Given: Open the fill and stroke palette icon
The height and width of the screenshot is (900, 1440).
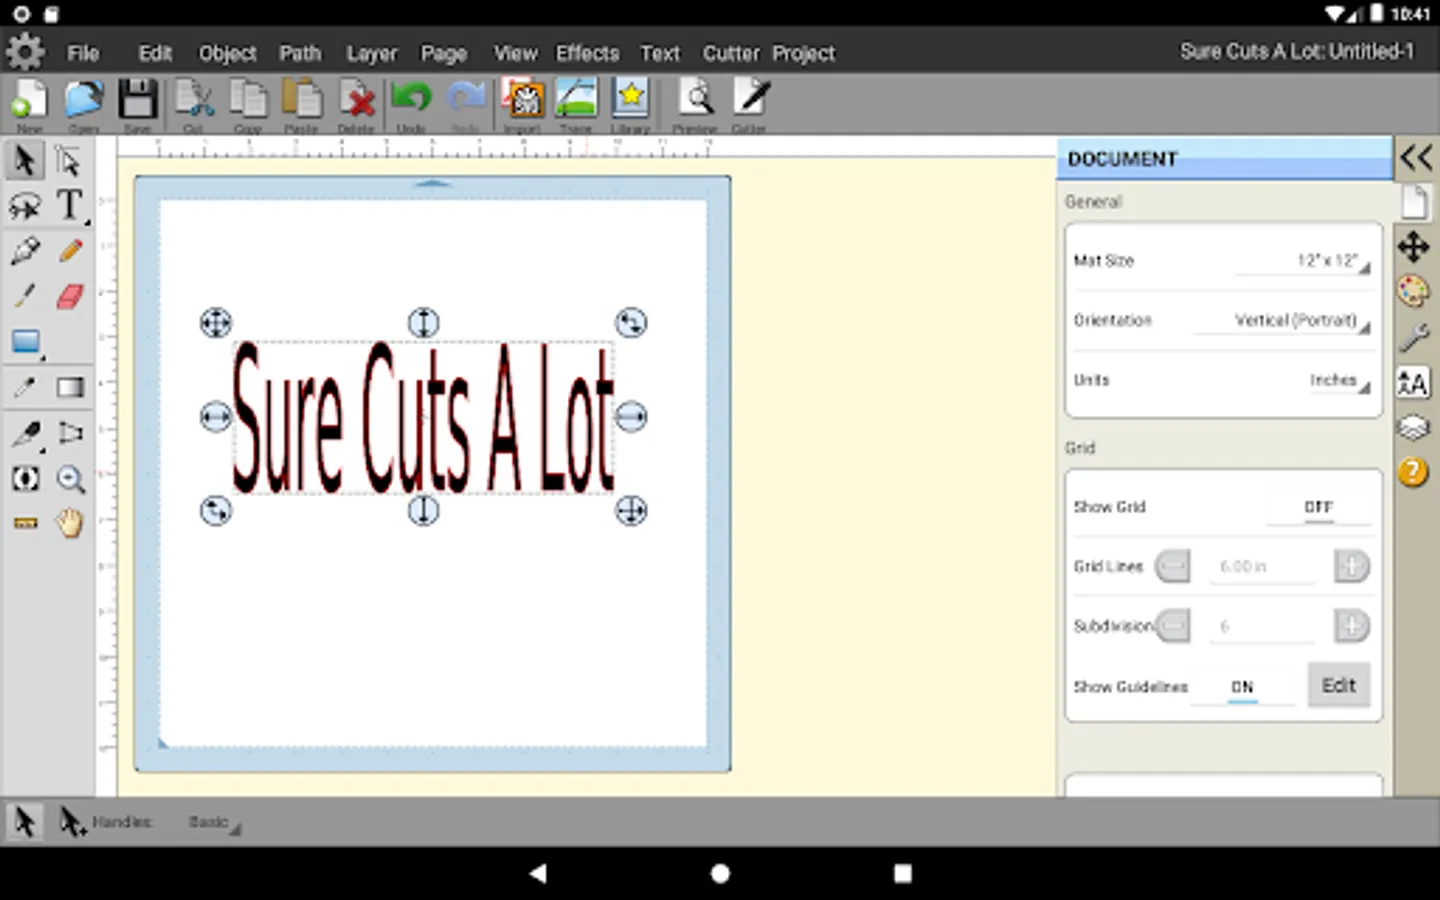Looking at the screenshot, I should [1413, 292].
